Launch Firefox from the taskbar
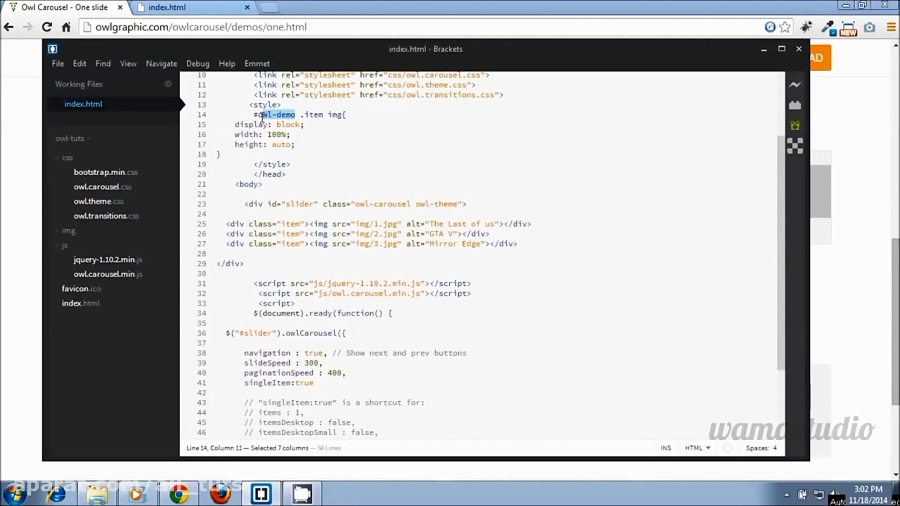 coord(220,494)
